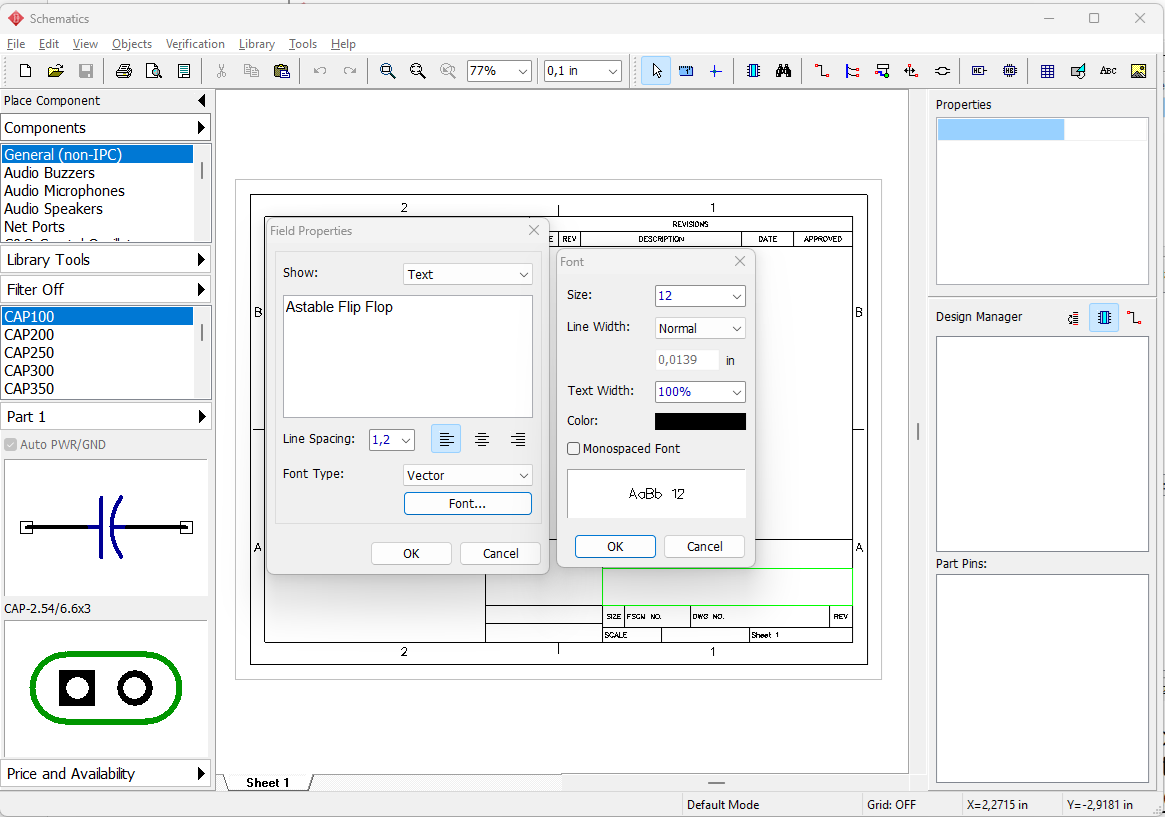Collapse the Place Component panel

coord(201,100)
